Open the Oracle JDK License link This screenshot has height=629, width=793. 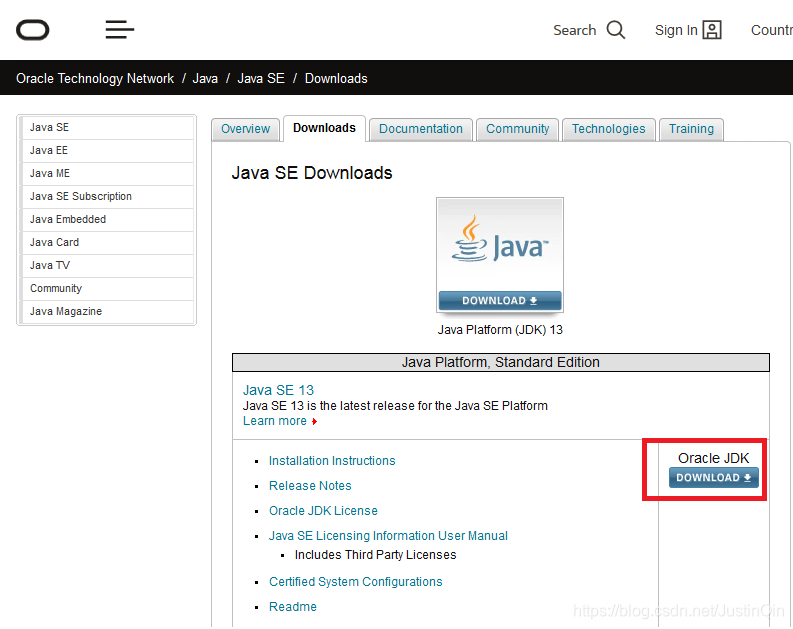point(323,511)
